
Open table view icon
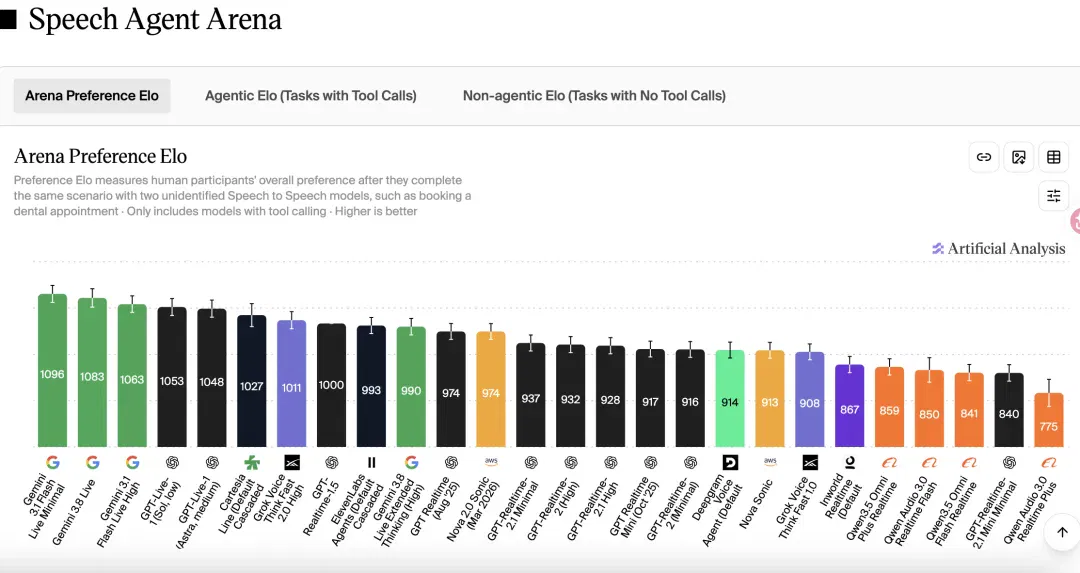point(1054,157)
